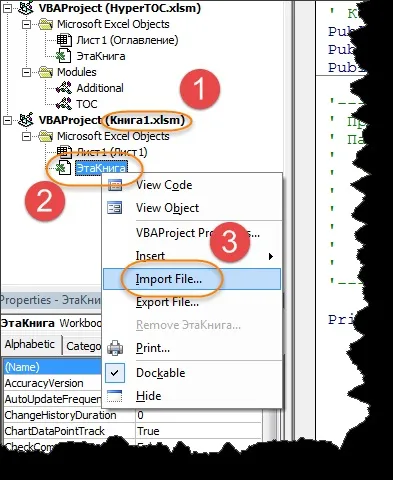The height and width of the screenshot is (480, 393).
Task: Collapse the VBAProject (HyperTOC.xlsm) node
Action: 7,8
